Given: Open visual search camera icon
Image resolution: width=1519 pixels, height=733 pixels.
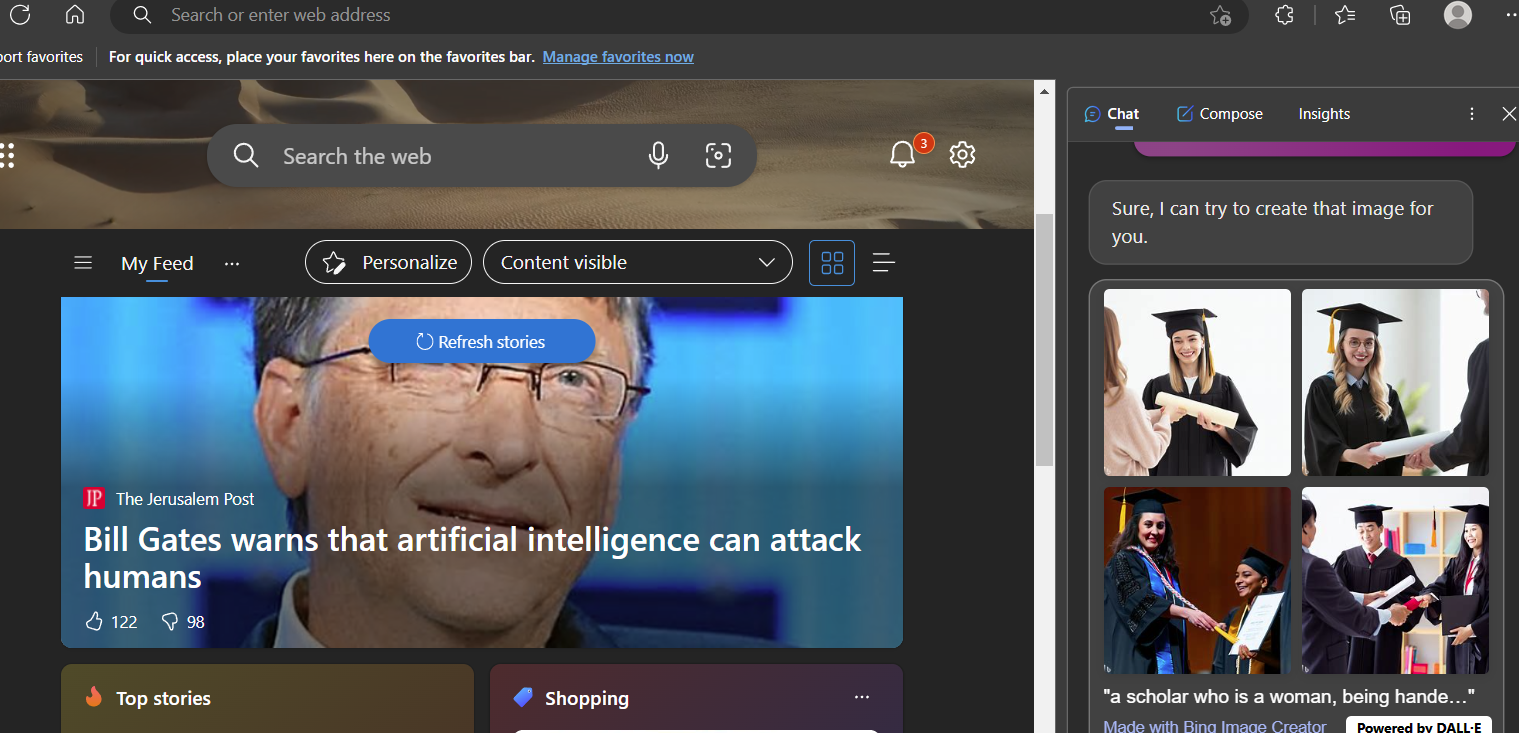Looking at the screenshot, I should (x=718, y=155).
